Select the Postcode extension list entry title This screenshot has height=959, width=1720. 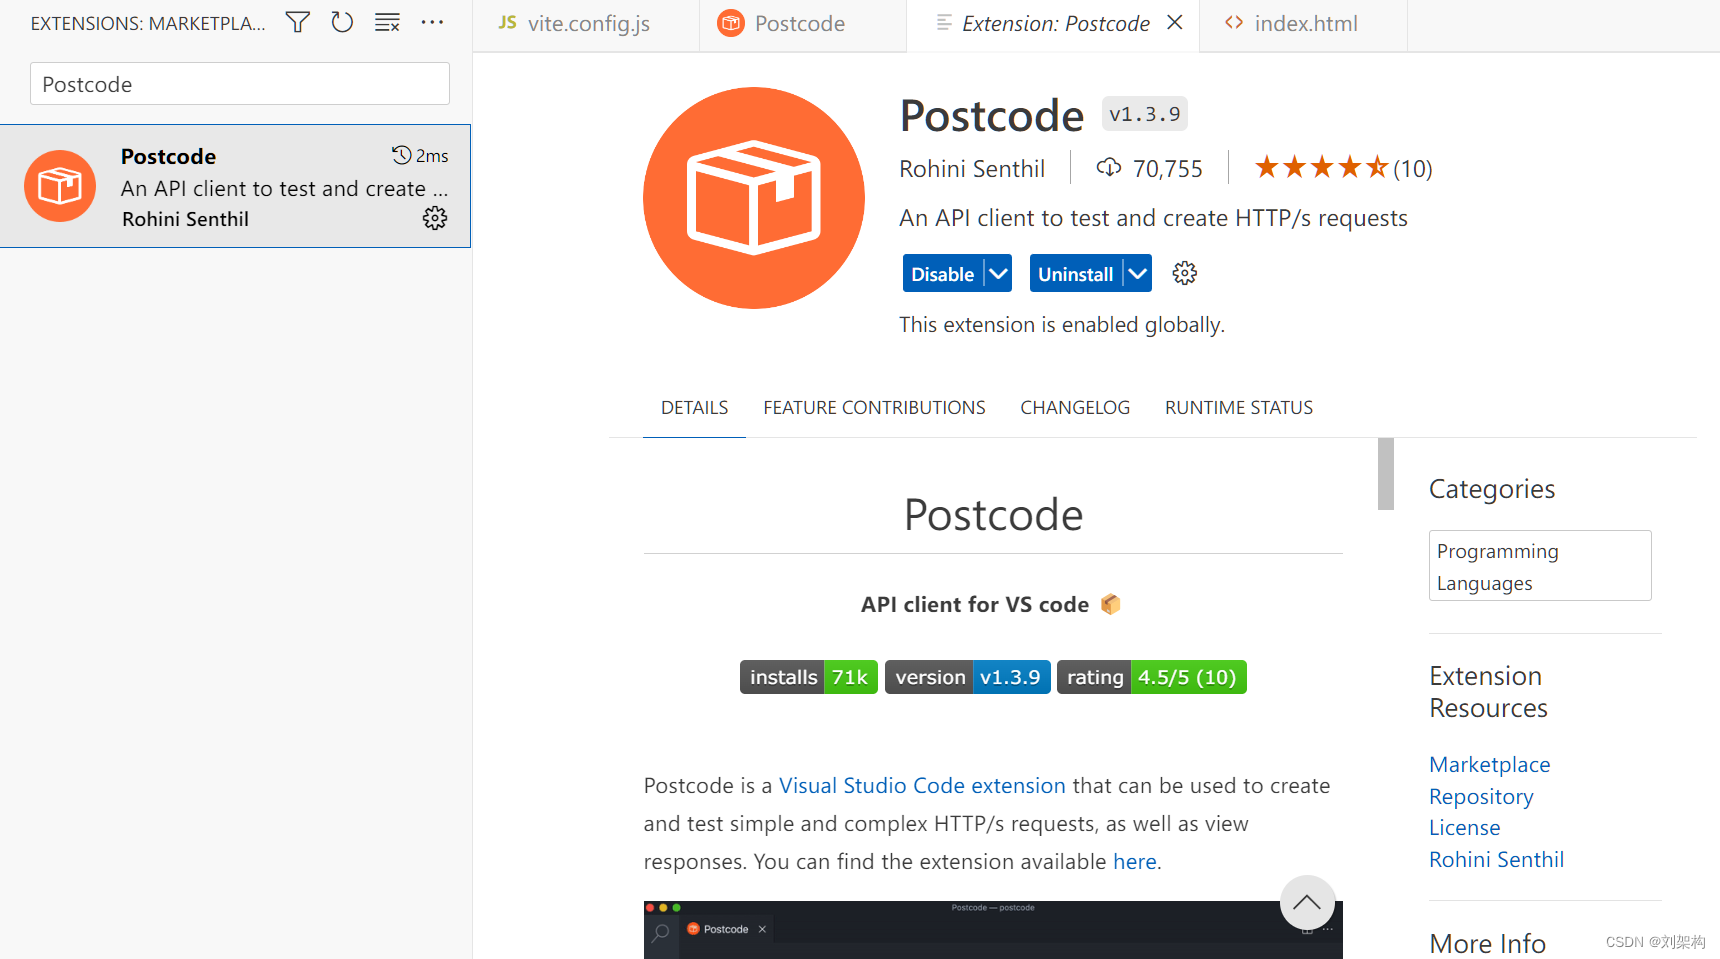coord(168,156)
